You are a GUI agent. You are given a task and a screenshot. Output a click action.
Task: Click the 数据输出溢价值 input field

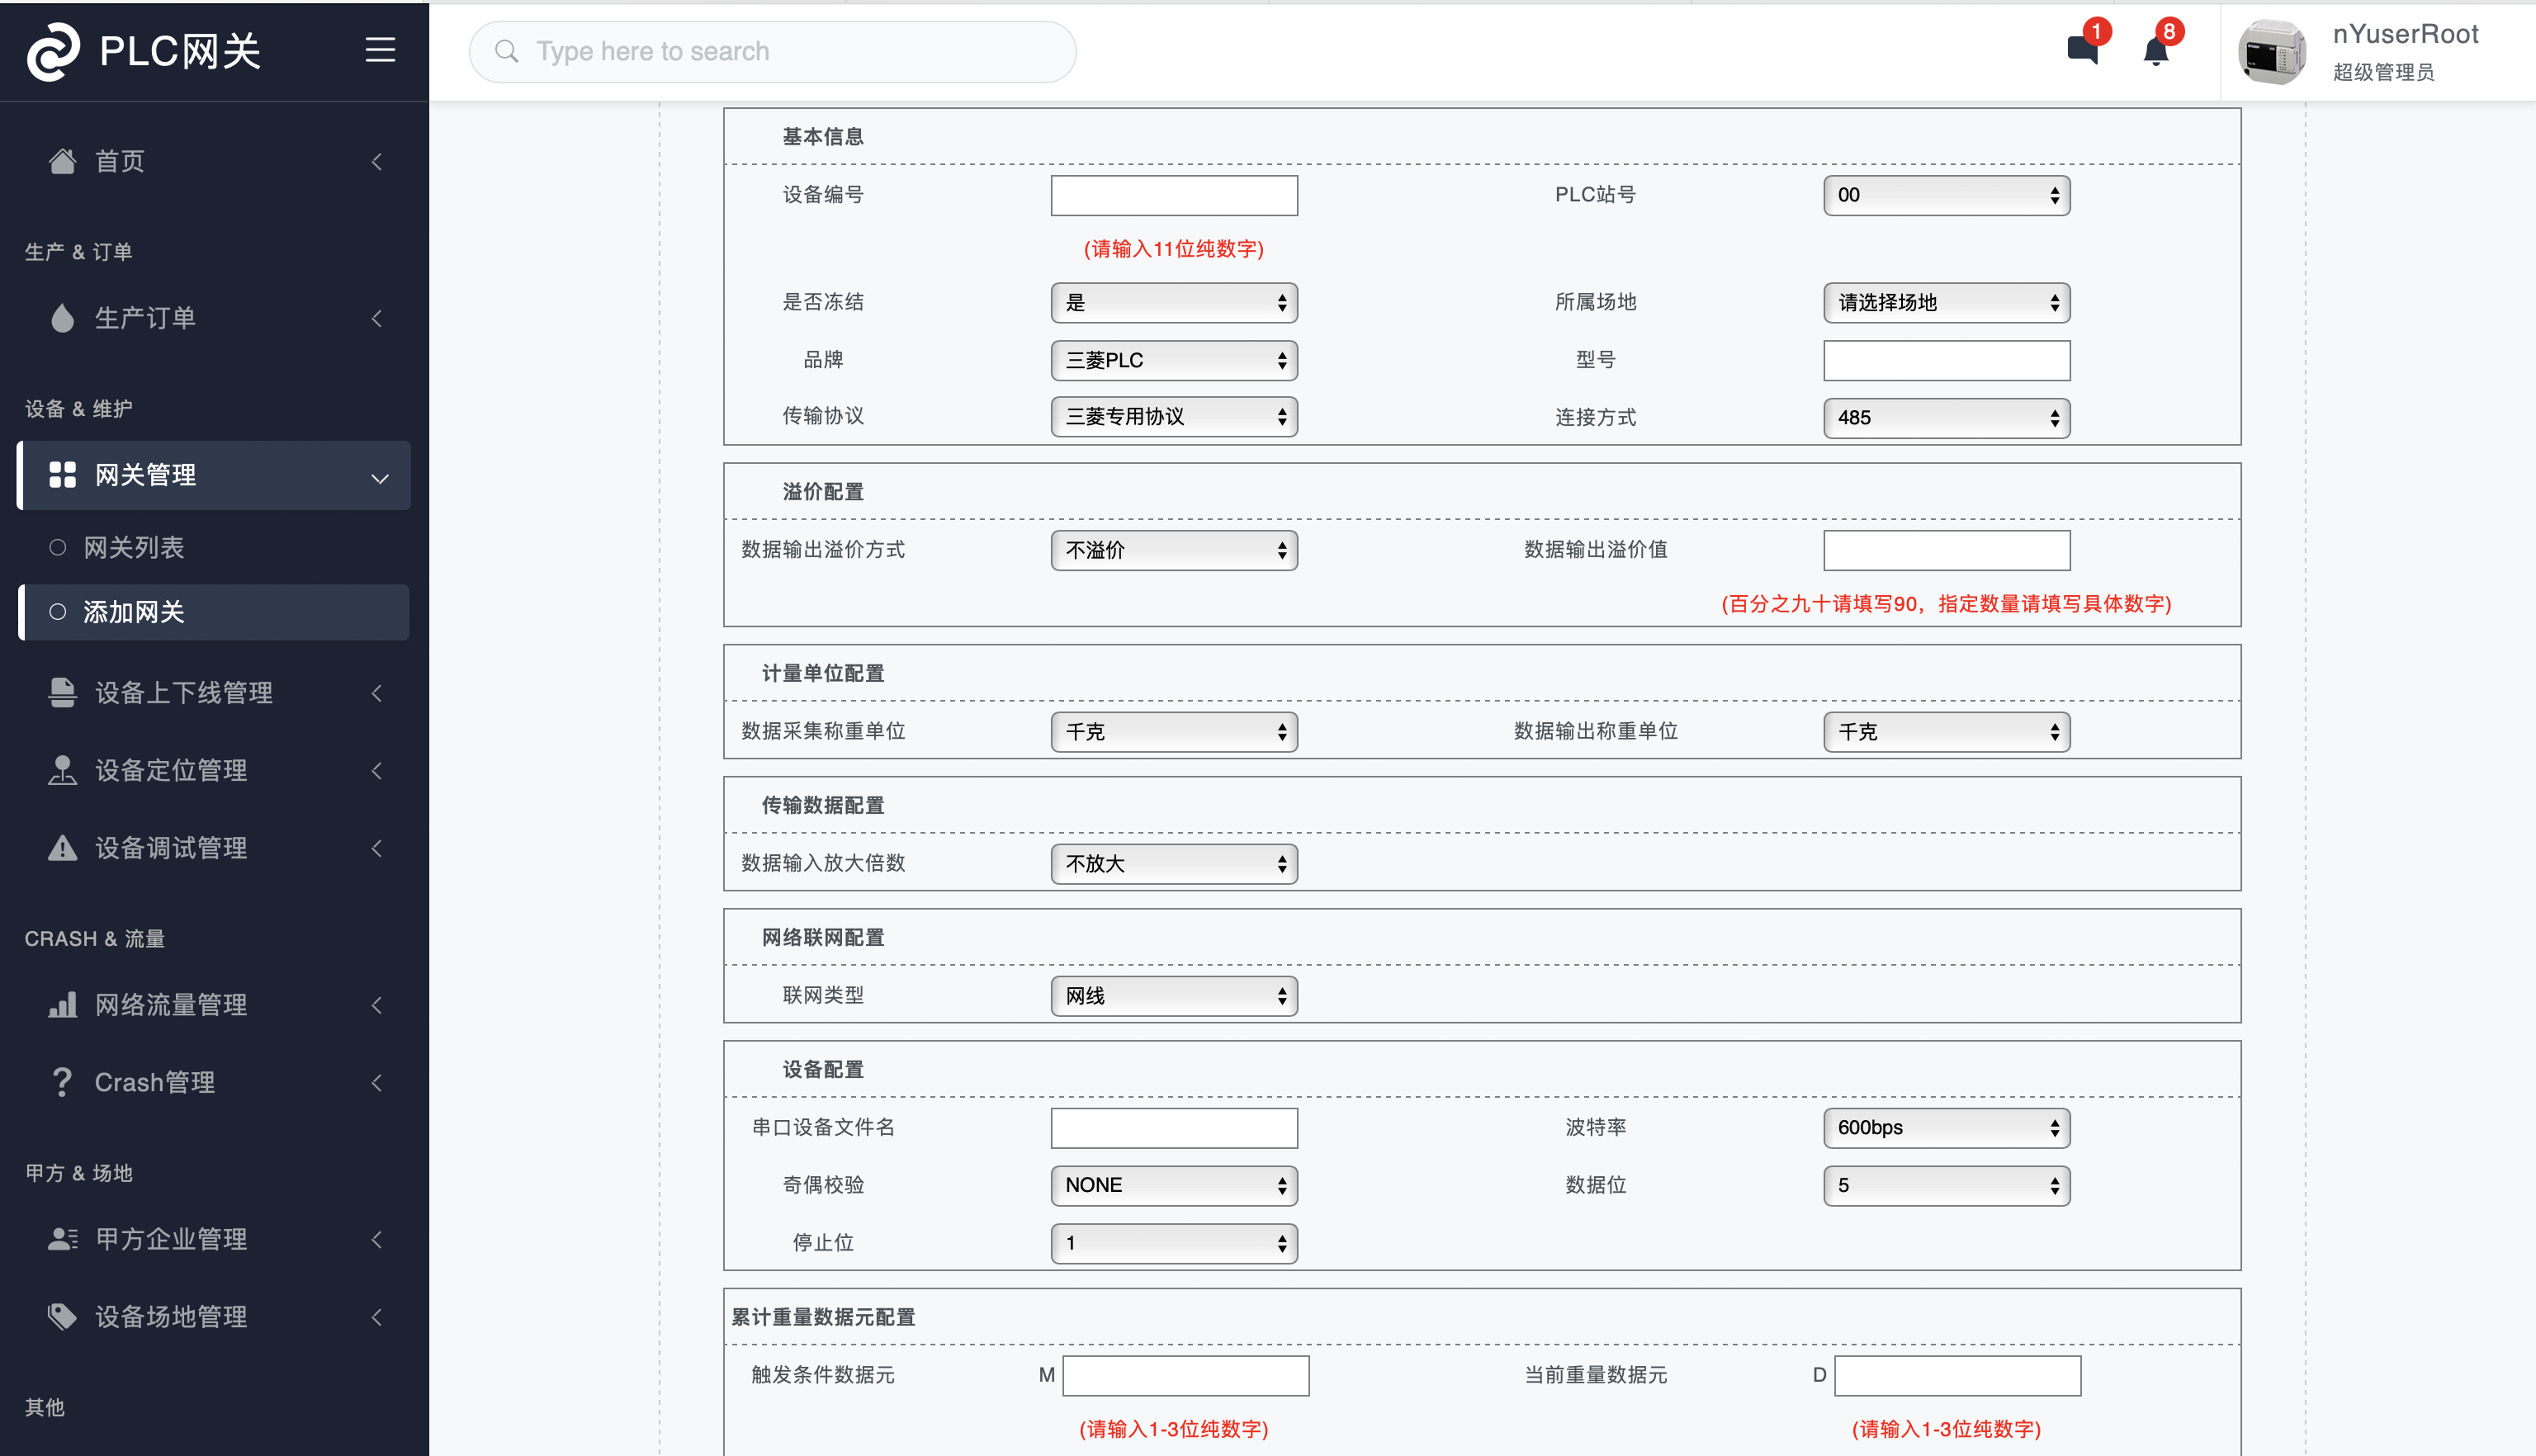point(1946,551)
